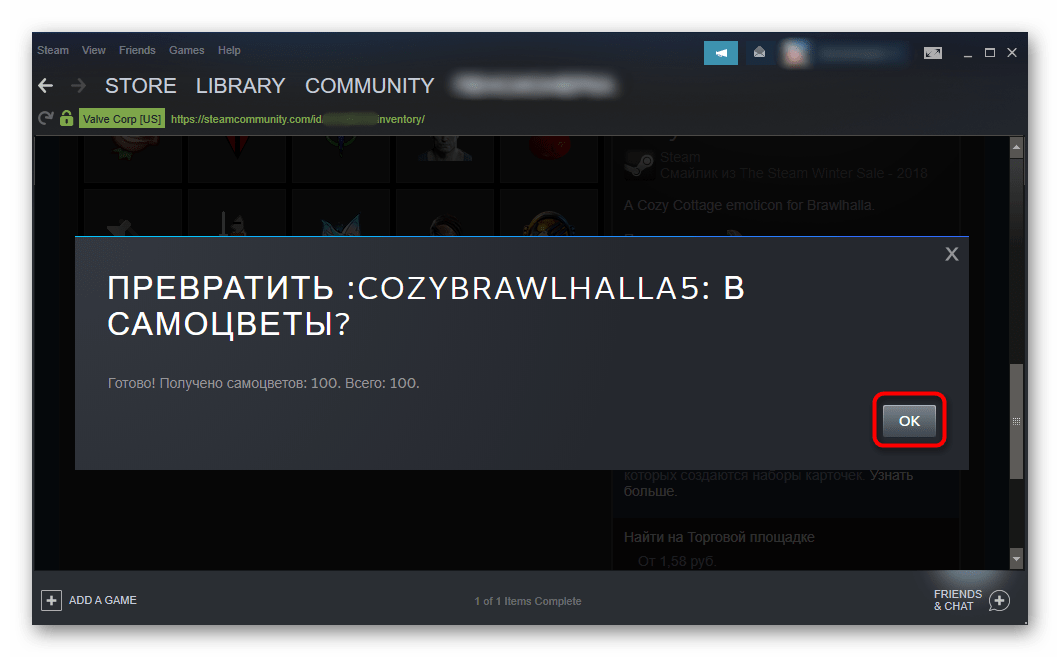The image size is (1060, 657).
Task: Click scrollbar up arrow
Action: point(1016,147)
